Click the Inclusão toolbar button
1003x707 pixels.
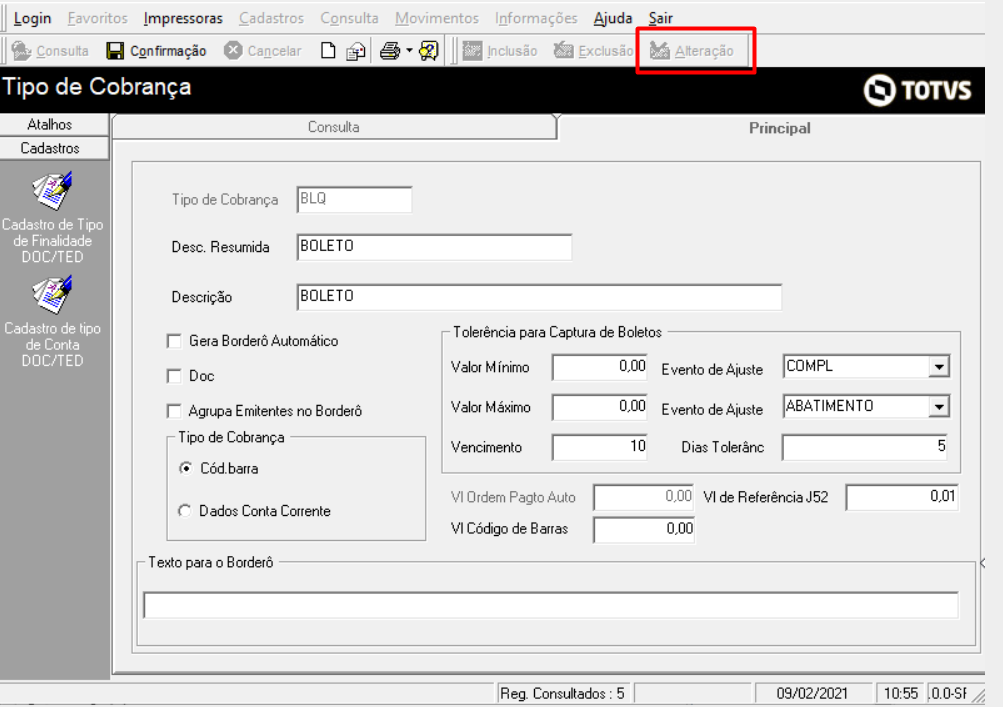tap(500, 51)
